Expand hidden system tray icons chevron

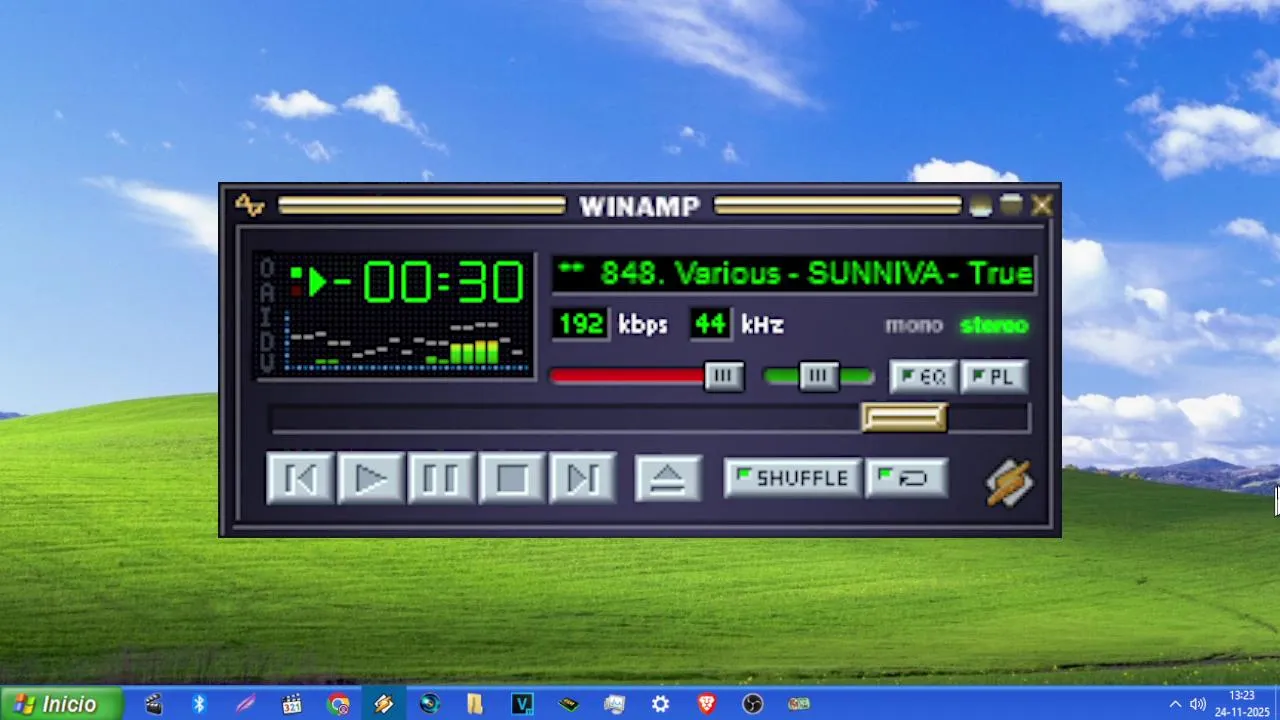pyautogui.click(x=1175, y=704)
